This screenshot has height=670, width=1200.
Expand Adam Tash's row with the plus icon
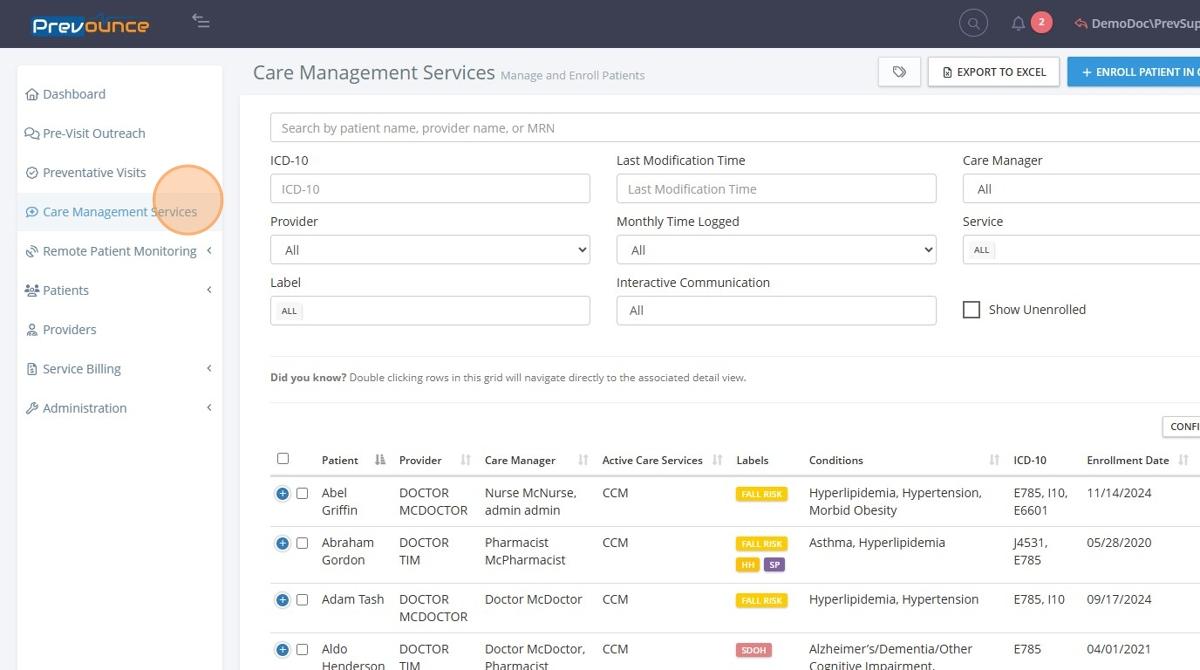coord(282,600)
